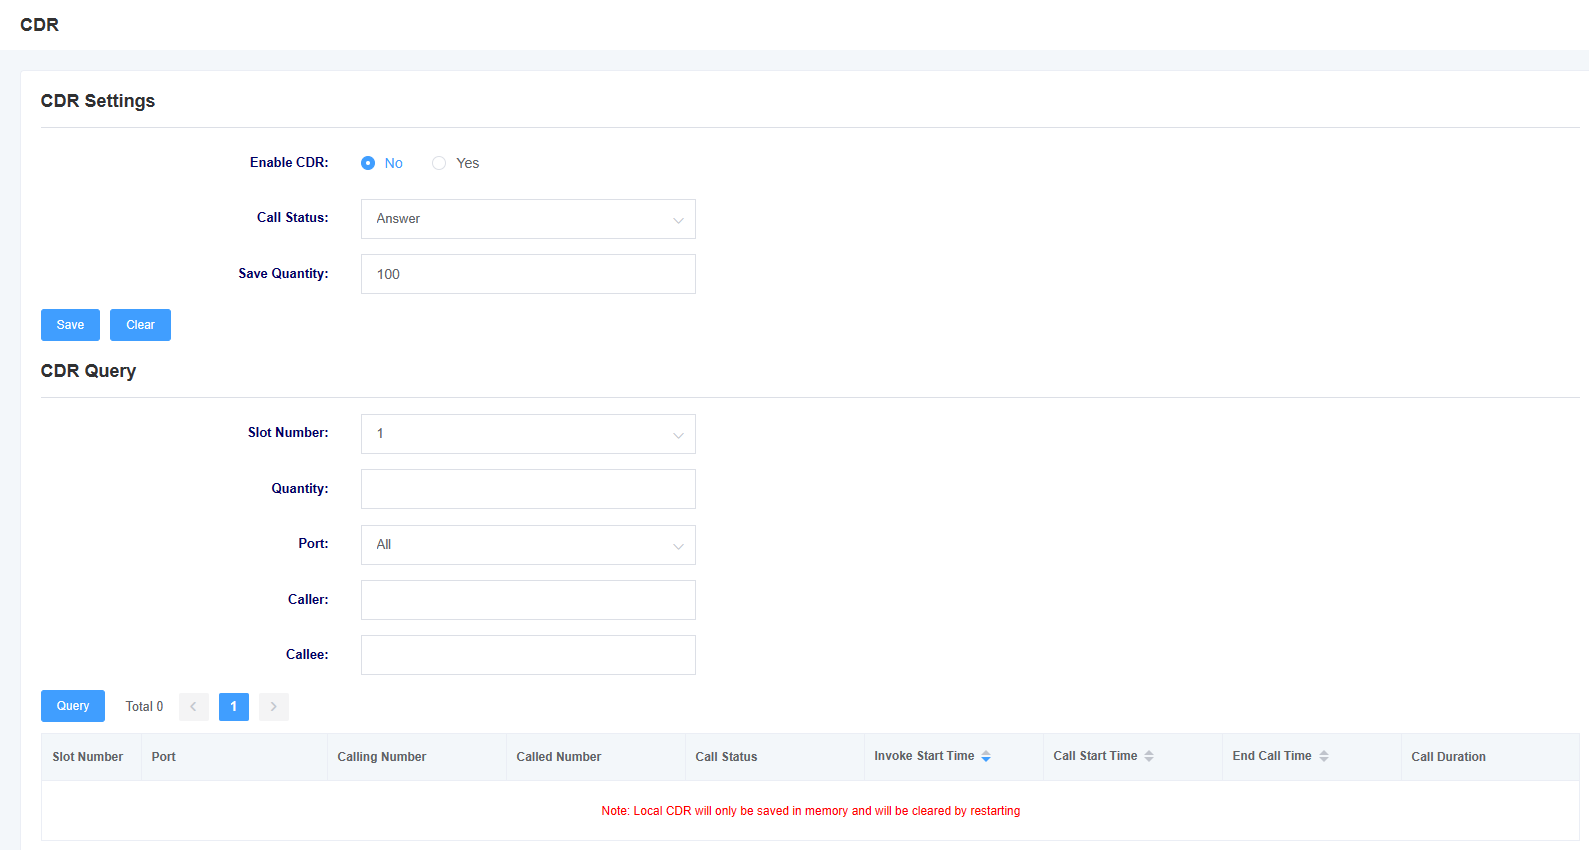This screenshot has width=1589, height=850.
Task: Open the Slot Number dropdown
Action: click(x=528, y=434)
